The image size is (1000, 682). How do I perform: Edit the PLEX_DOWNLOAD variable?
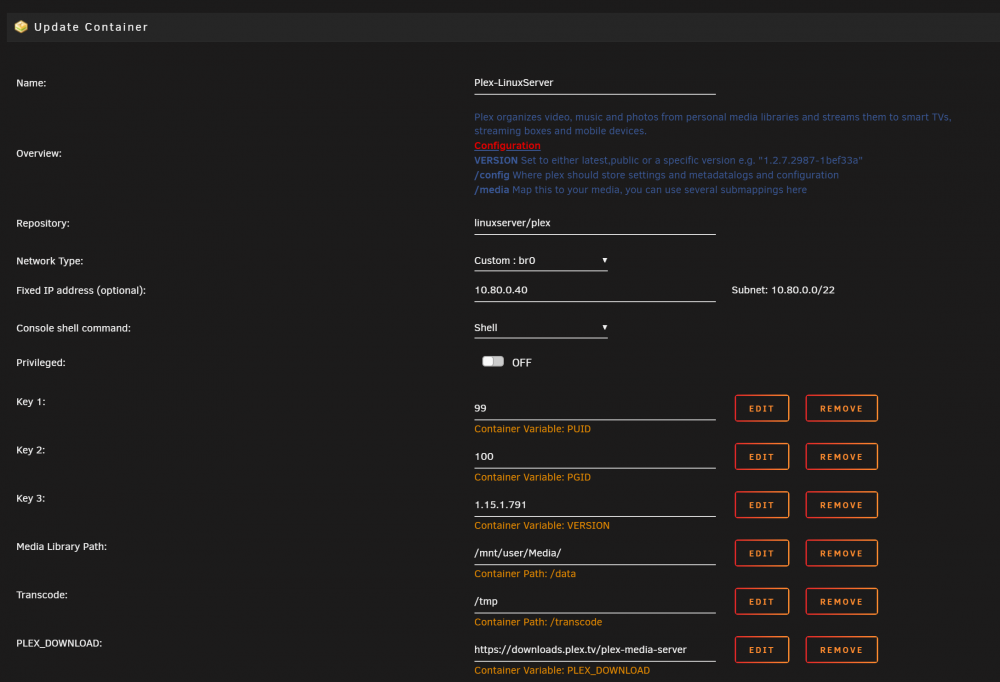761,649
